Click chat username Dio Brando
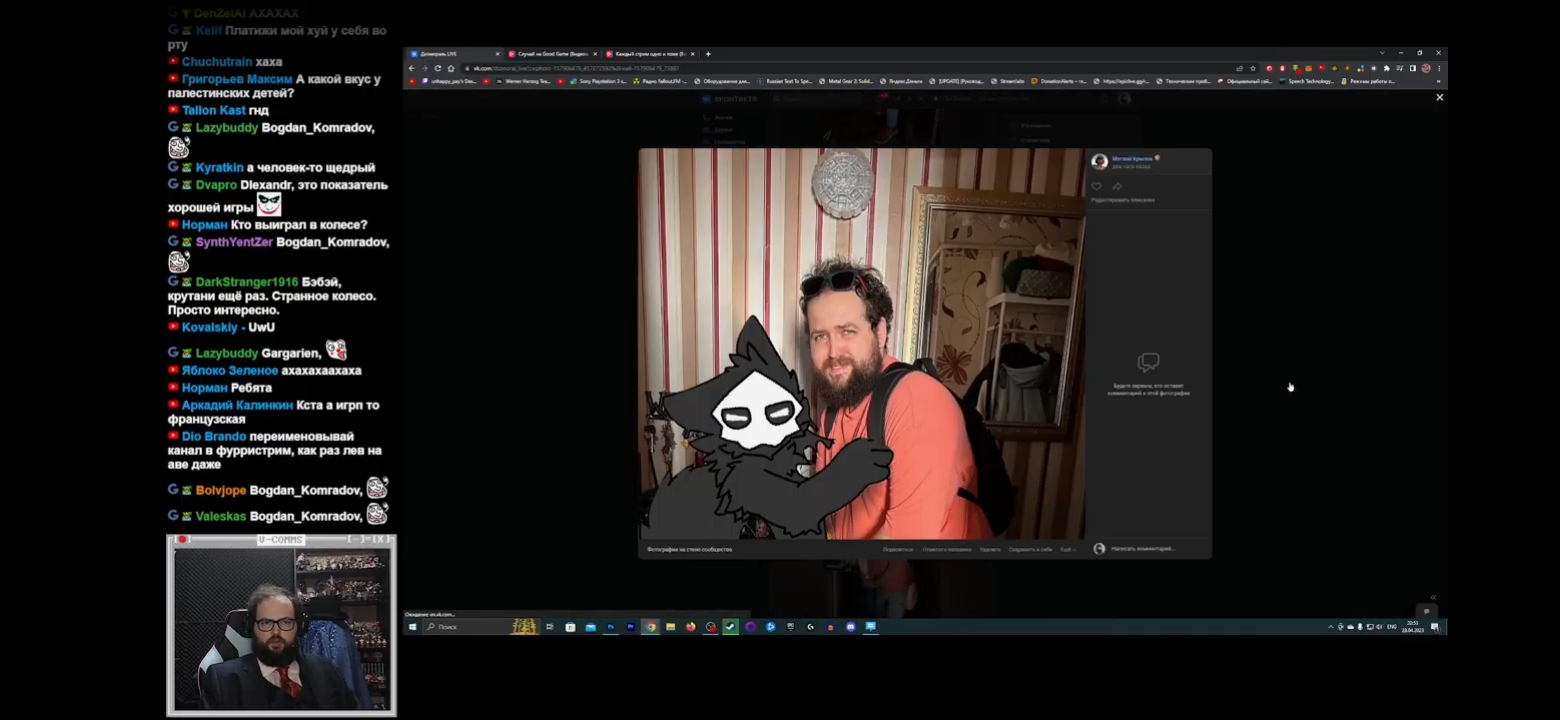 click(214, 436)
